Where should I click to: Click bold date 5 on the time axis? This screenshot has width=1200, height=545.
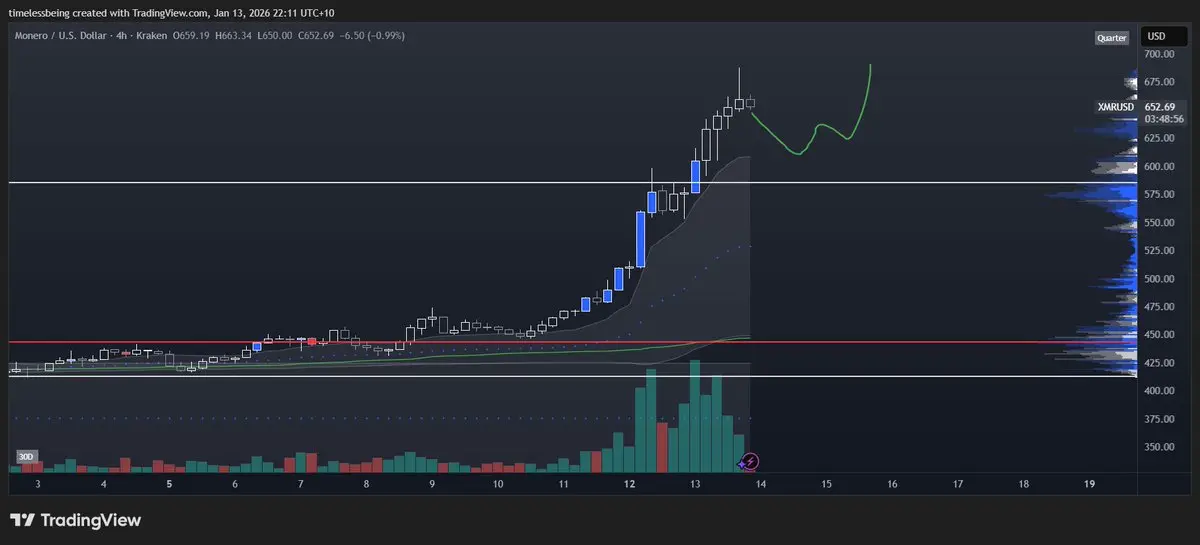tap(169, 483)
